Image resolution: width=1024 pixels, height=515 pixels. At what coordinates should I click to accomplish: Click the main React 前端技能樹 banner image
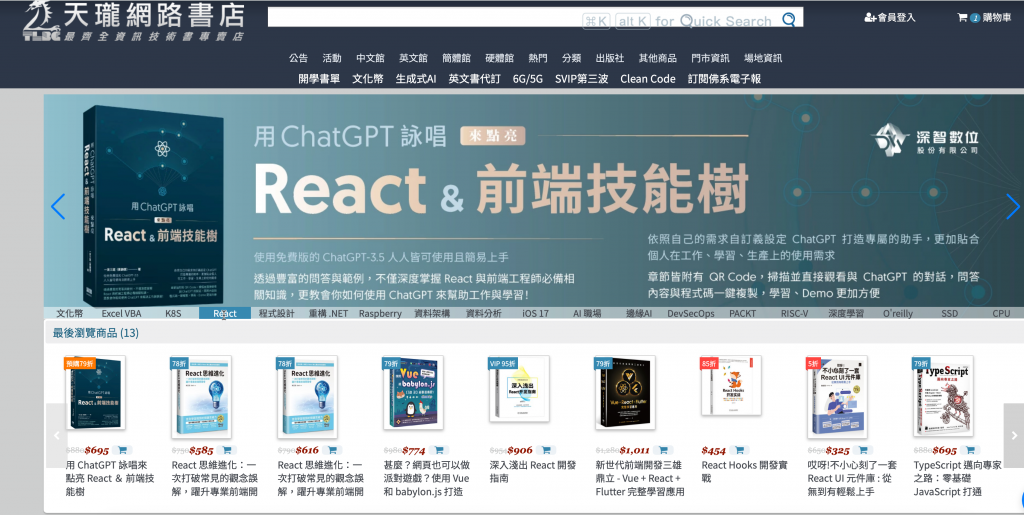point(532,200)
